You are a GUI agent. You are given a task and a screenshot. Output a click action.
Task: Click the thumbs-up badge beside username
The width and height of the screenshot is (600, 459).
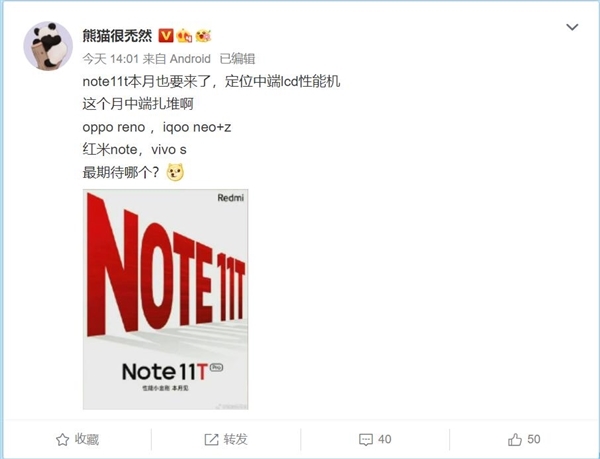pos(184,36)
